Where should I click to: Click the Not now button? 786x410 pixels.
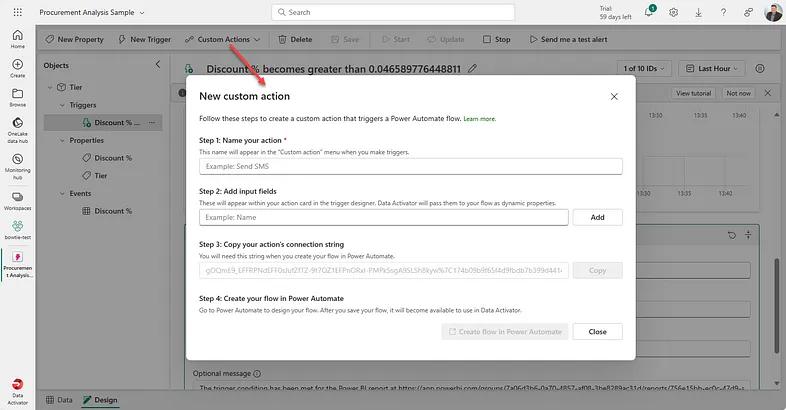[738, 93]
